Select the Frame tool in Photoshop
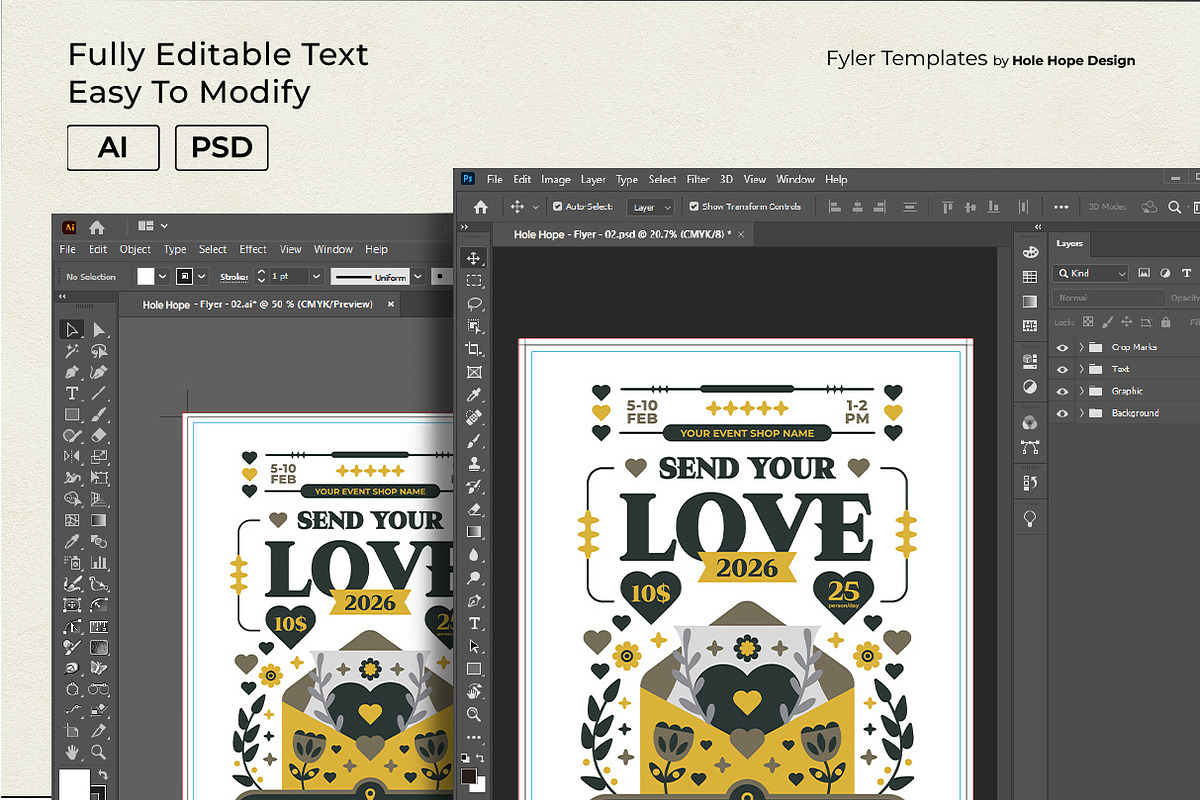 pyautogui.click(x=475, y=372)
